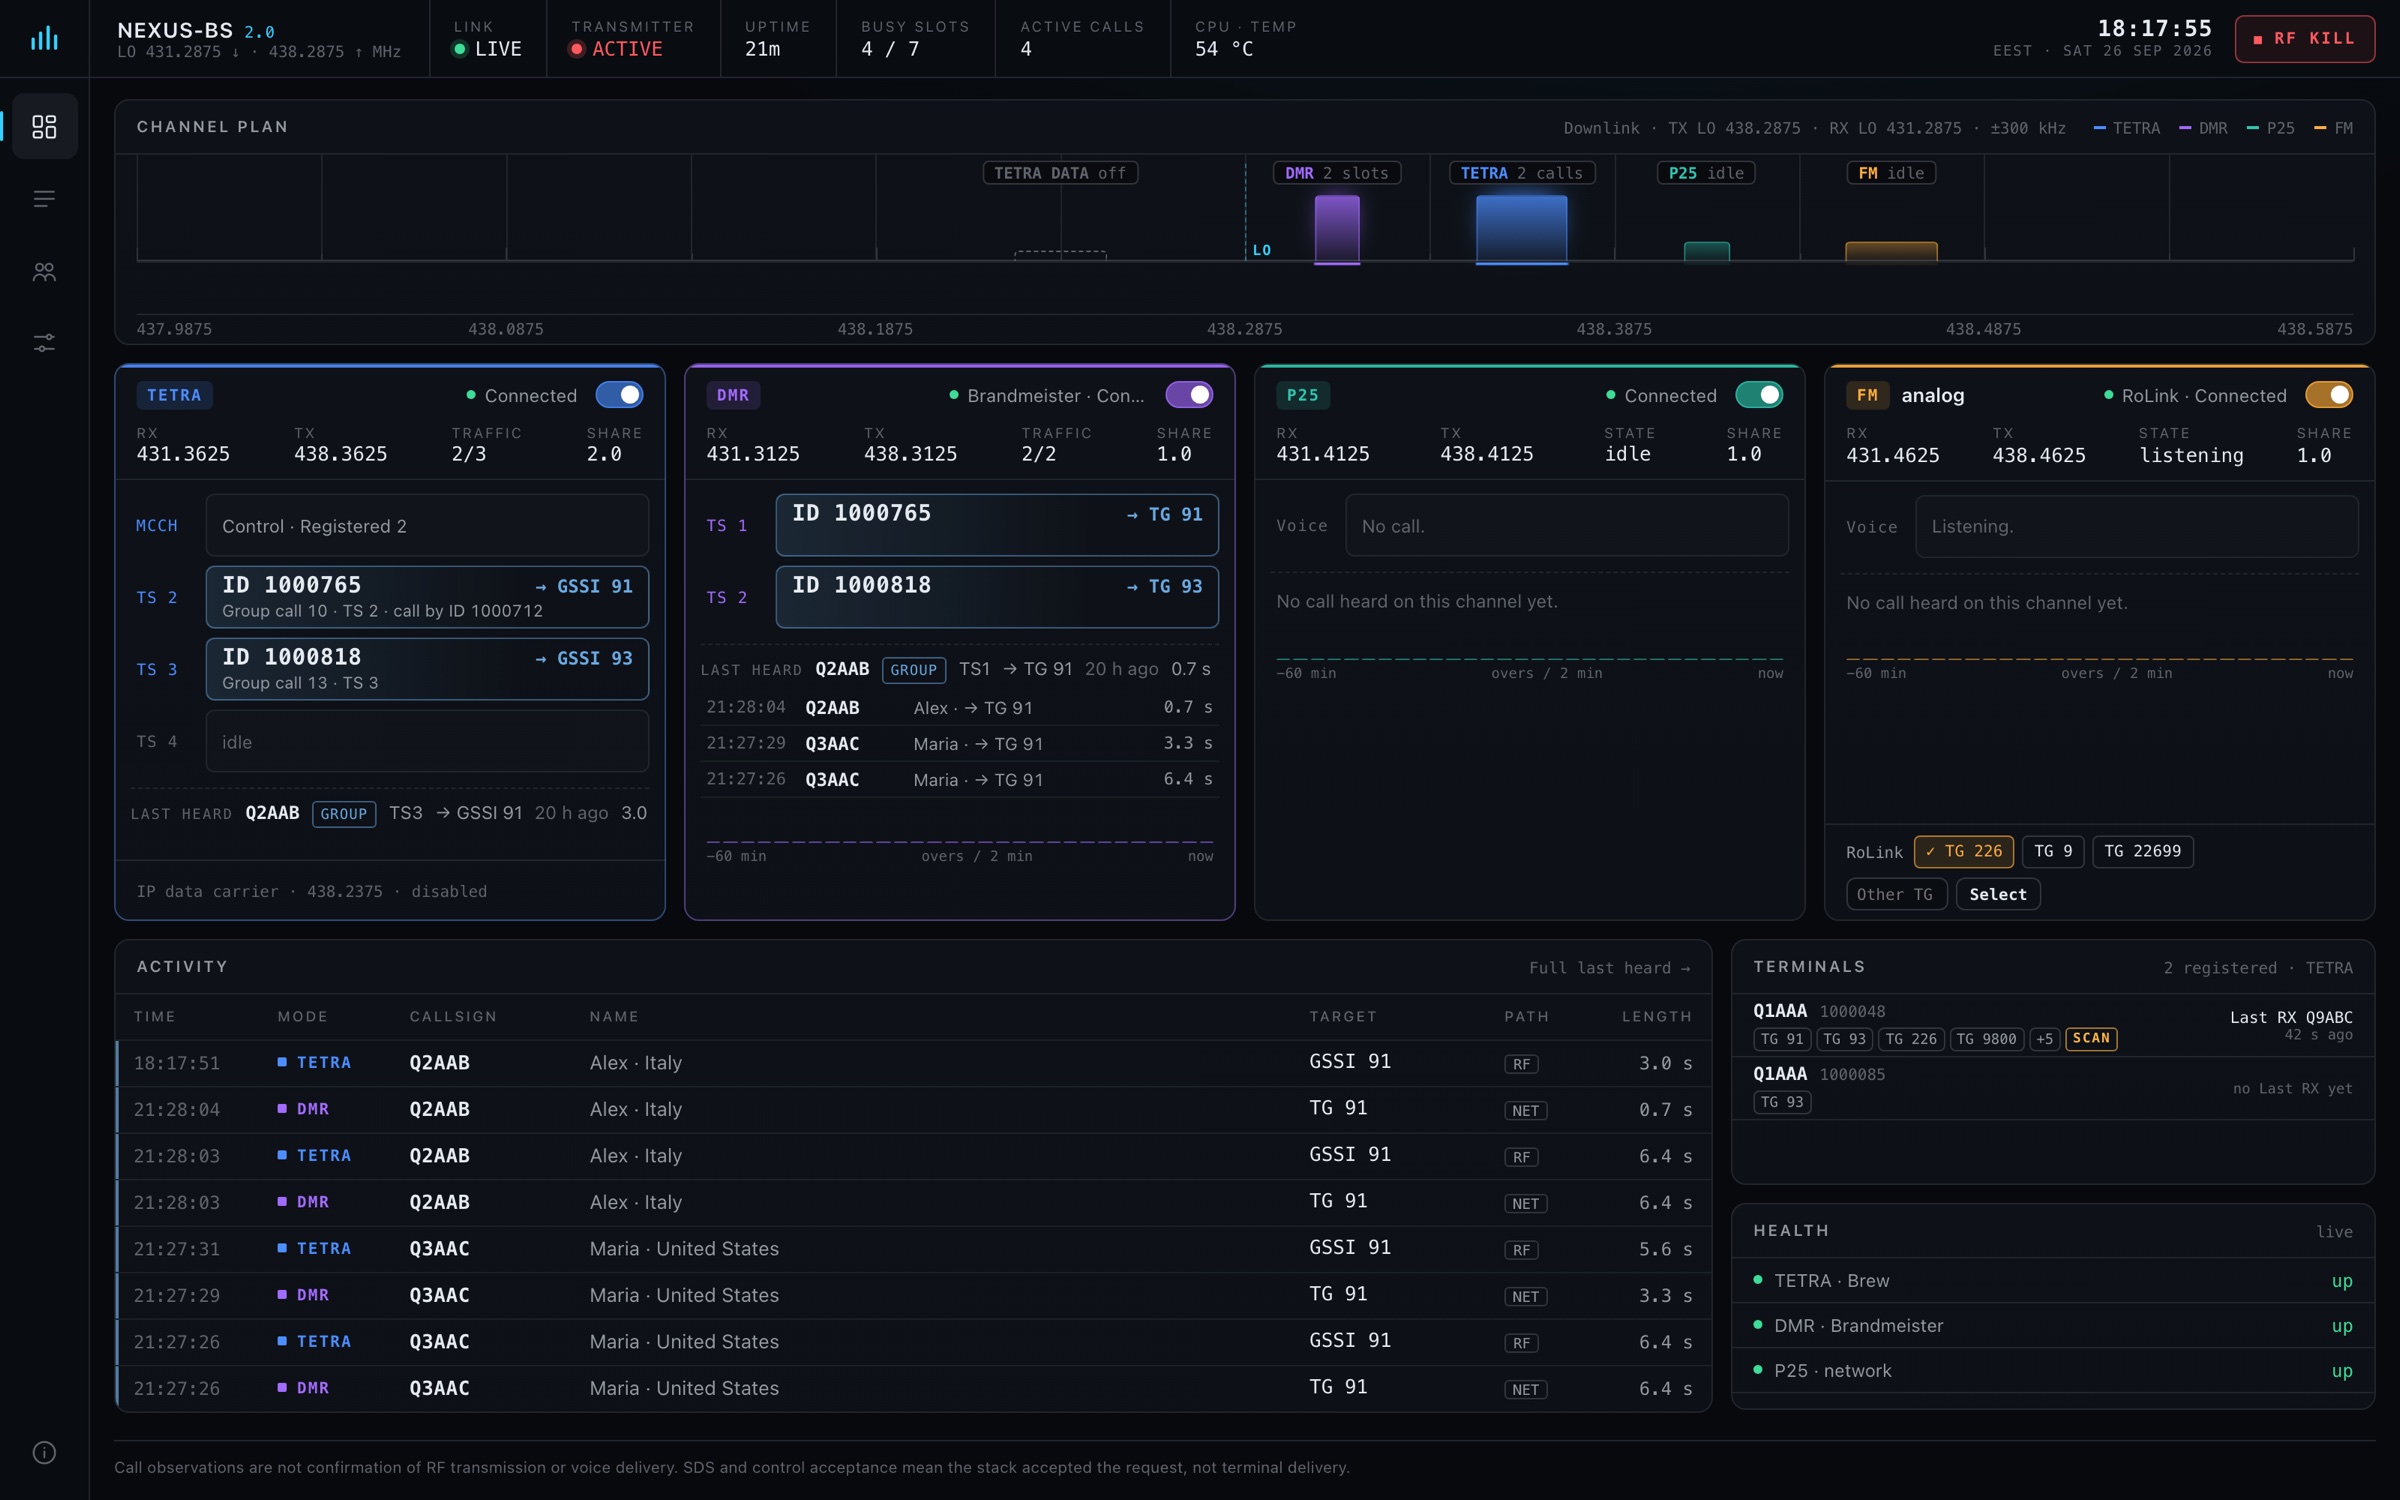Click the Select button for RoLink
This screenshot has width=2400, height=1500.
[x=1997, y=894]
